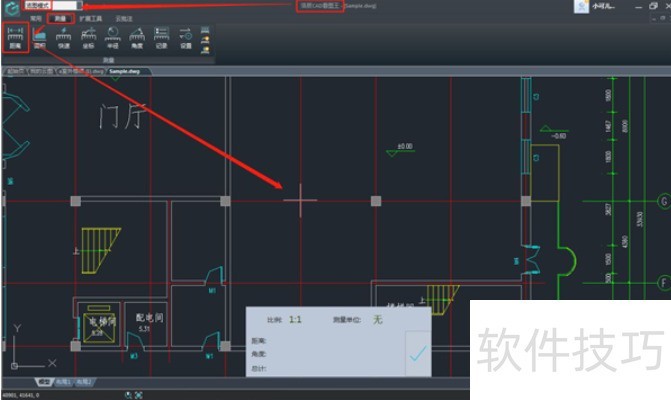Image resolution: width=671 pixels, height=400 pixels.
Task: Open the 扩展工具 ribbon tab
Action: 91,19
